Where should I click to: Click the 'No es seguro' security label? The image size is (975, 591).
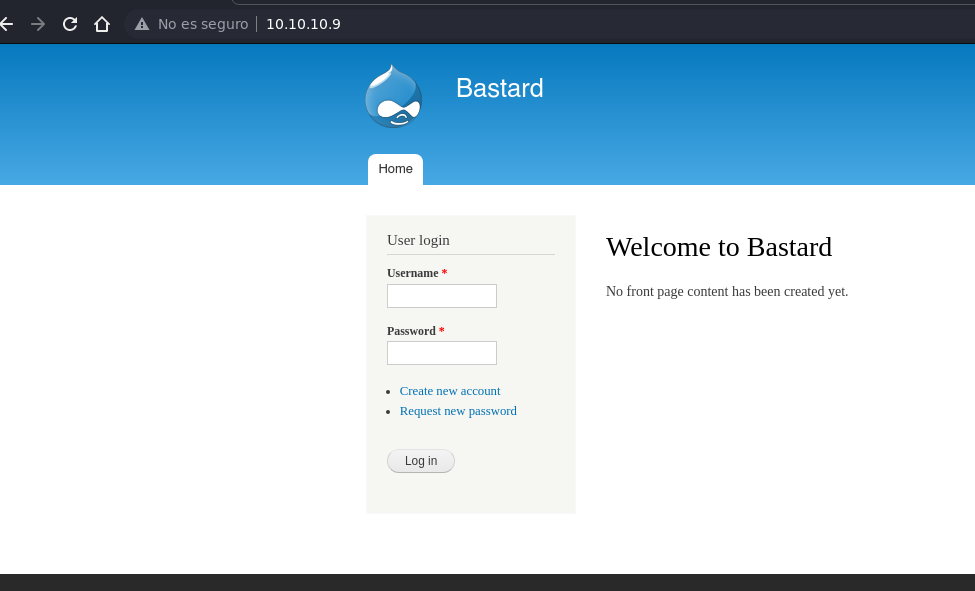(203, 24)
